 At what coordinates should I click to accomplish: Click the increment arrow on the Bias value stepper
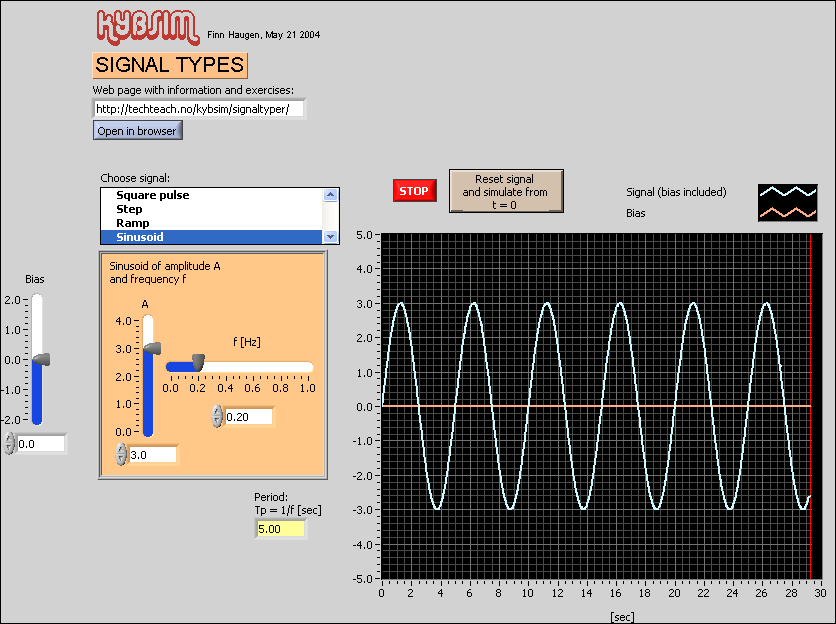8,438
